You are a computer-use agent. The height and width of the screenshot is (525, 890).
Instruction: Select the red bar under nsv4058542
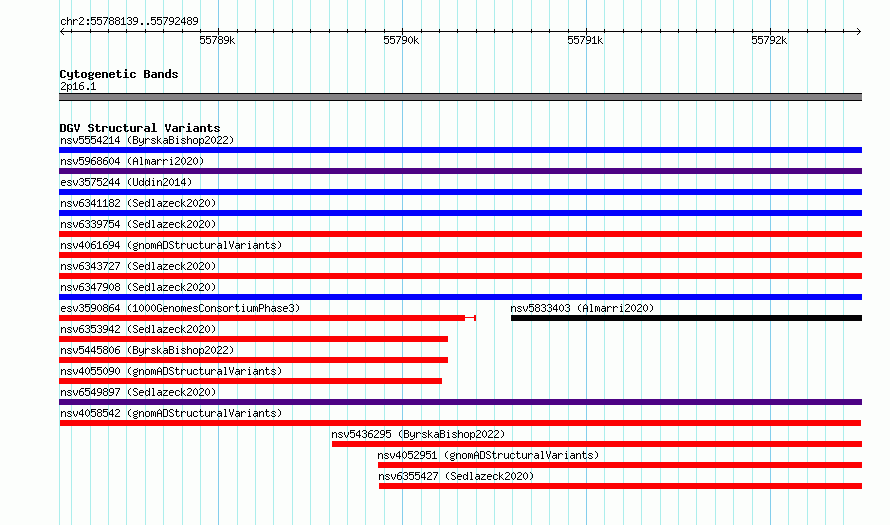tap(460, 423)
